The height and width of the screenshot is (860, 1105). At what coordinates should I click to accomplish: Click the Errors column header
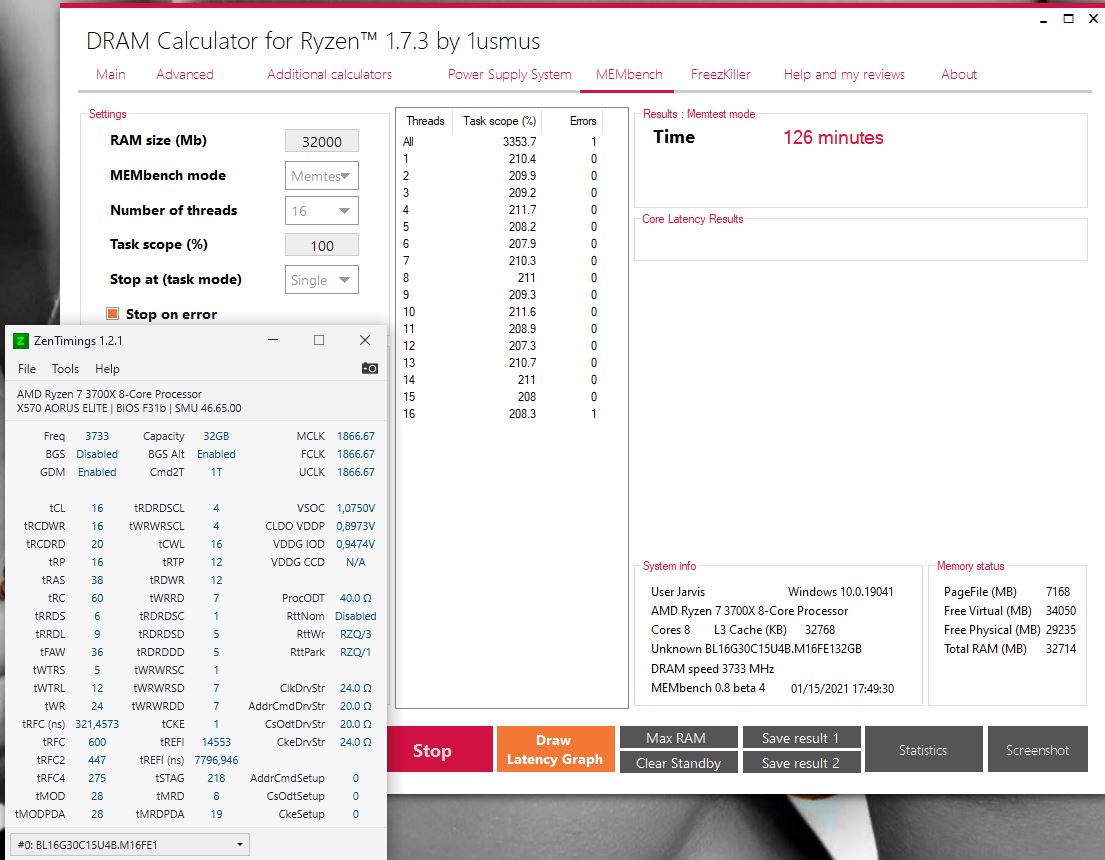tap(583, 121)
